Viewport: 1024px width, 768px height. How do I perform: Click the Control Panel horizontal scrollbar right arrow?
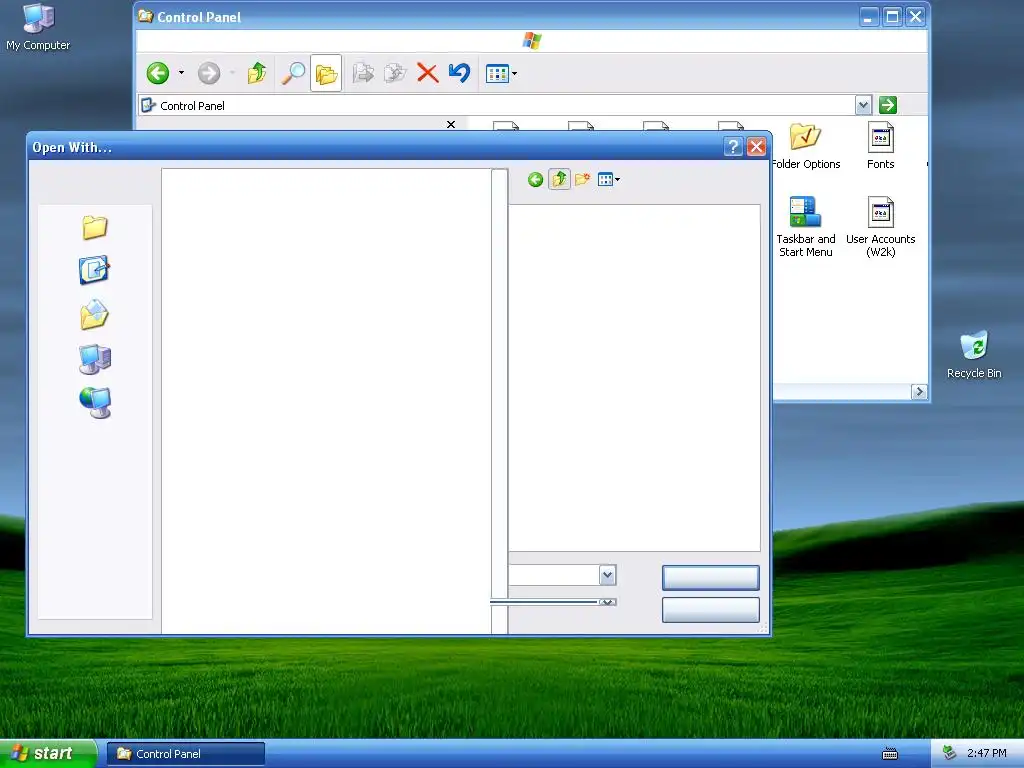click(920, 392)
